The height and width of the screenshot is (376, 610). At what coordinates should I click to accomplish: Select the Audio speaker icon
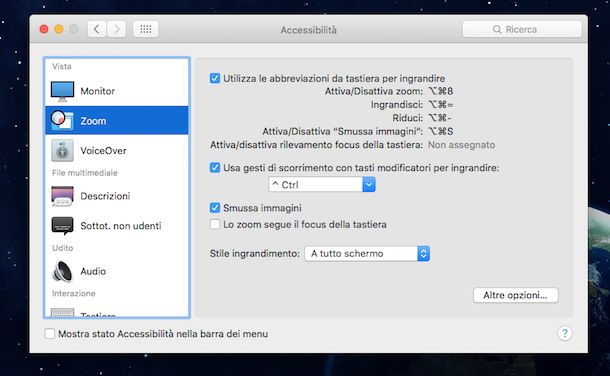pyautogui.click(x=62, y=271)
